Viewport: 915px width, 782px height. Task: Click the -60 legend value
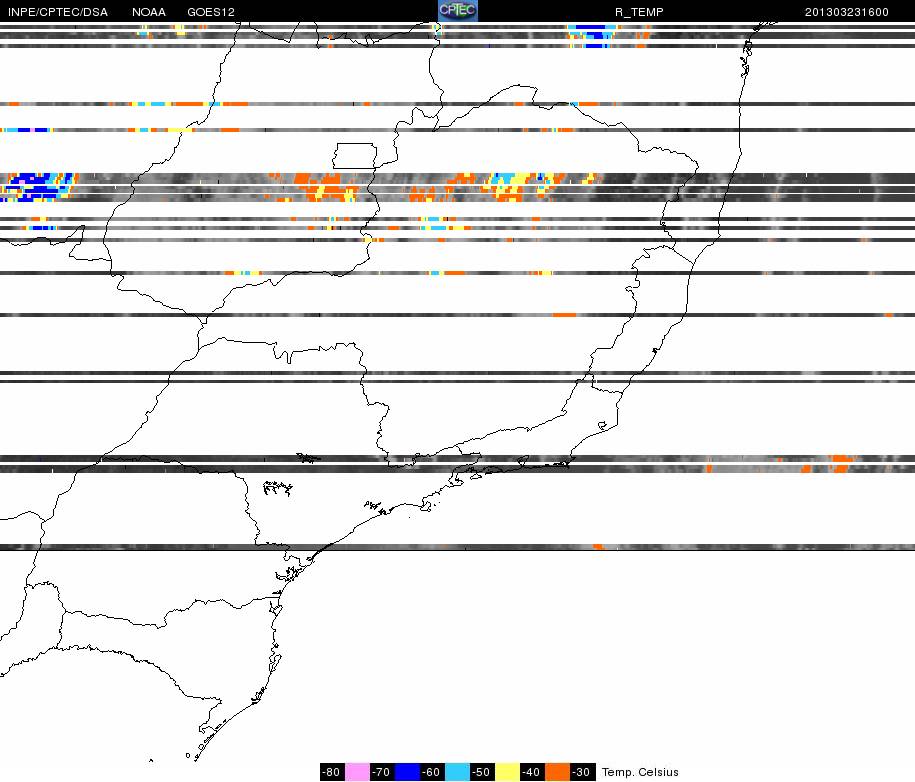coord(432,771)
